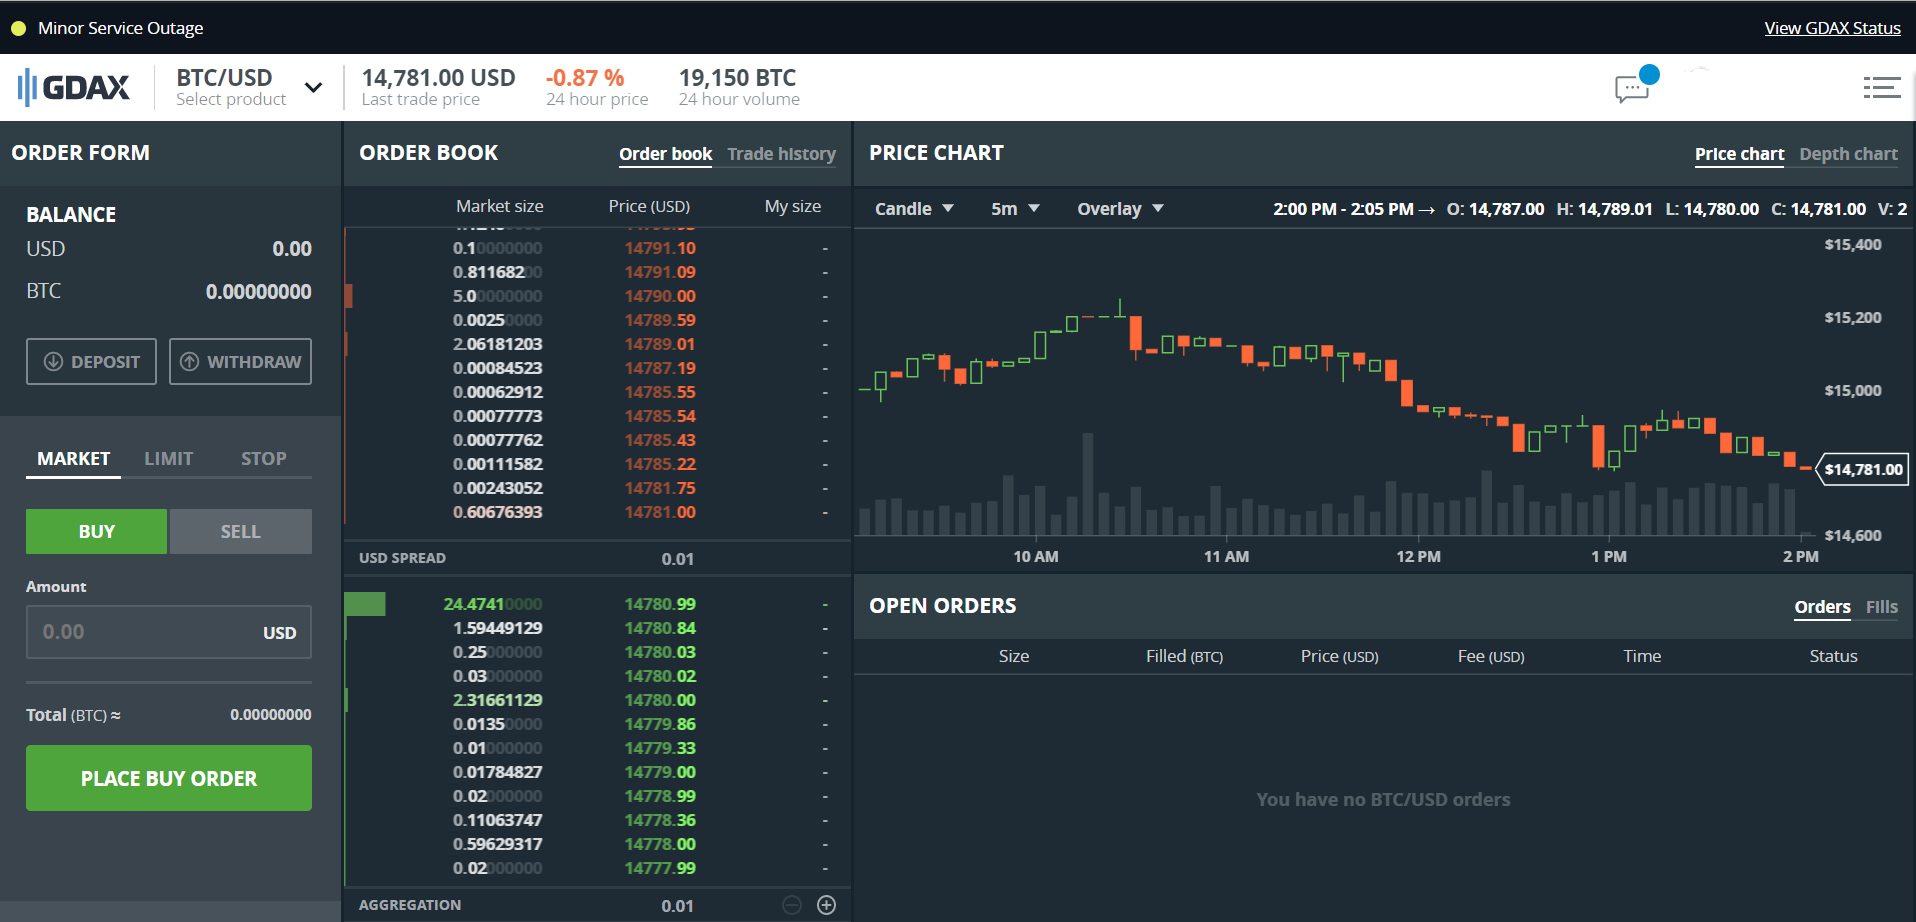The width and height of the screenshot is (1916, 922).
Task: Click the Minor Service Outage notice
Action: pos(120,28)
